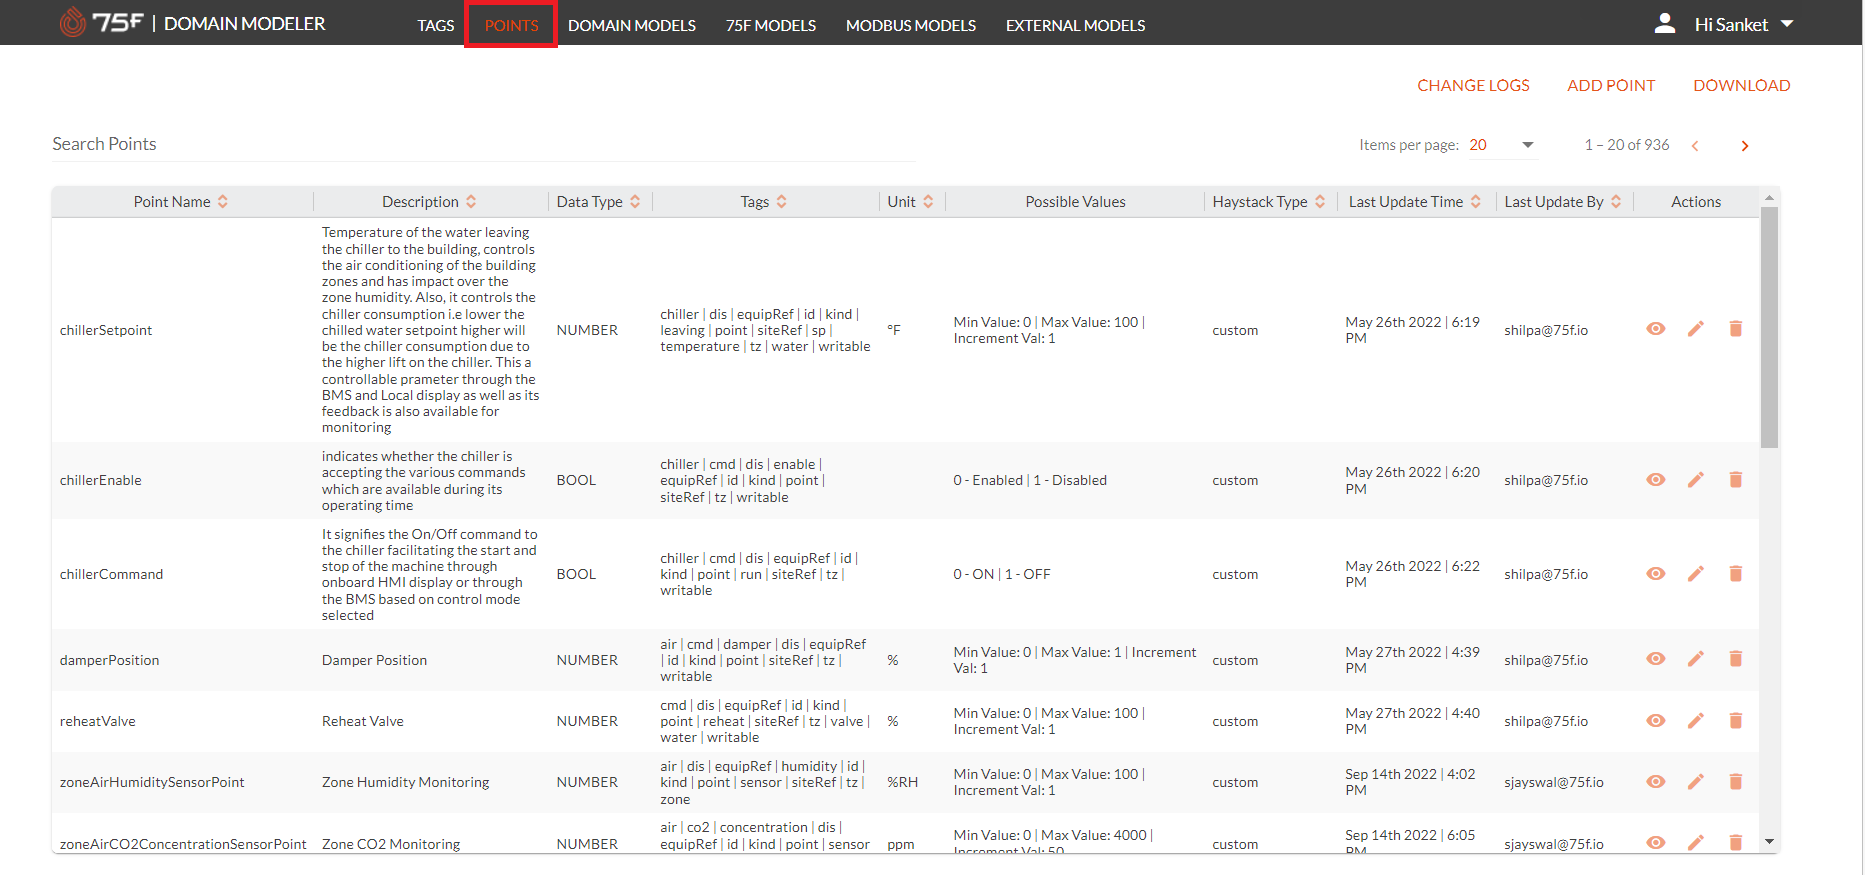Click the '0 - ON | 1 - OFF' cell

(x=1002, y=574)
